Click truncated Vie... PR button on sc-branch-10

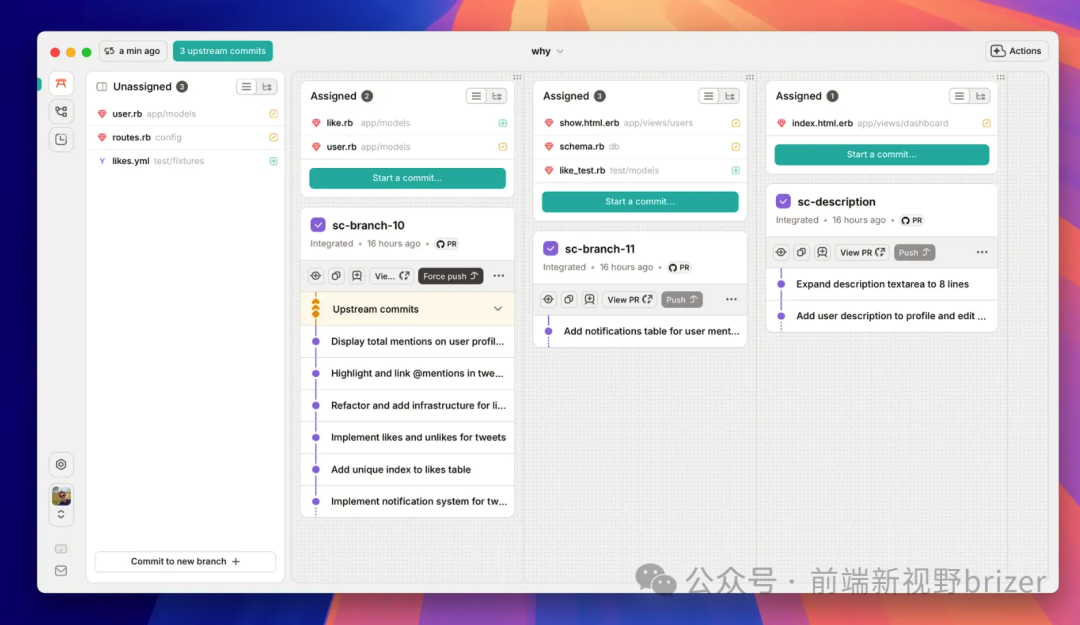click(x=391, y=276)
